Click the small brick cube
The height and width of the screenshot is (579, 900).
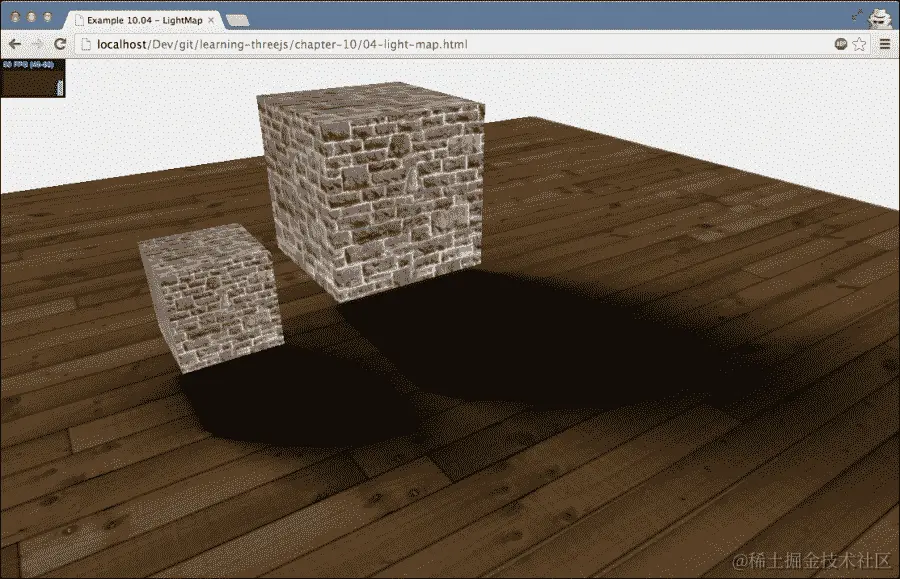[212, 297]
